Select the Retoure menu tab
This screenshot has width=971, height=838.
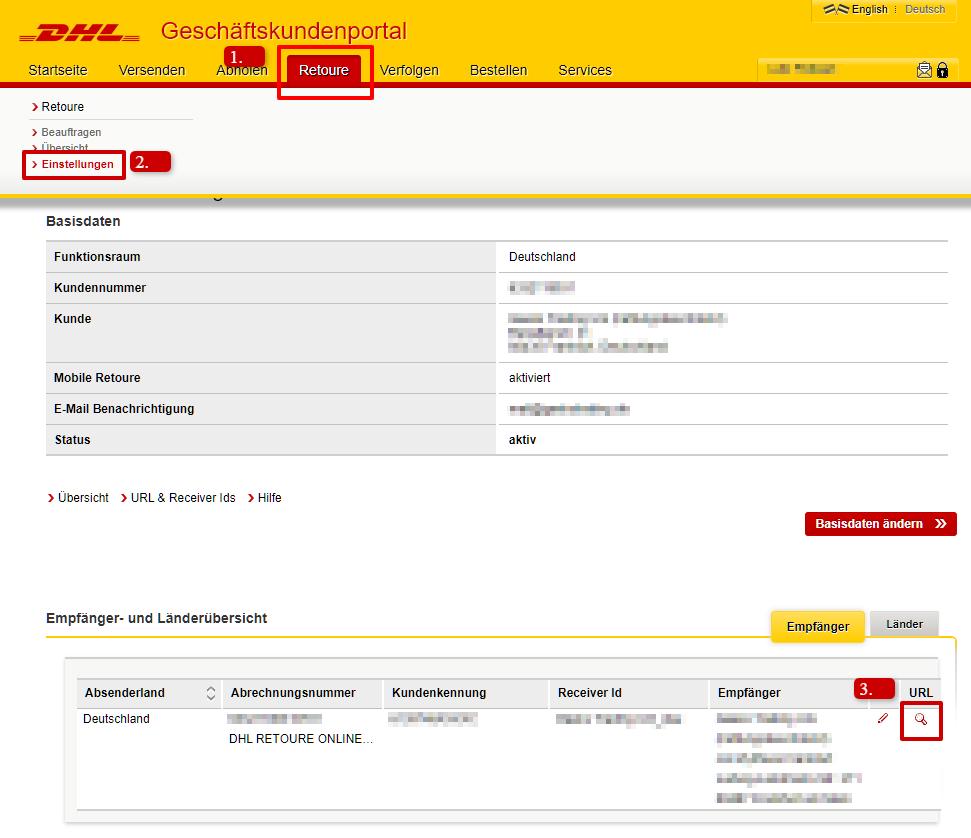[324, 70]
